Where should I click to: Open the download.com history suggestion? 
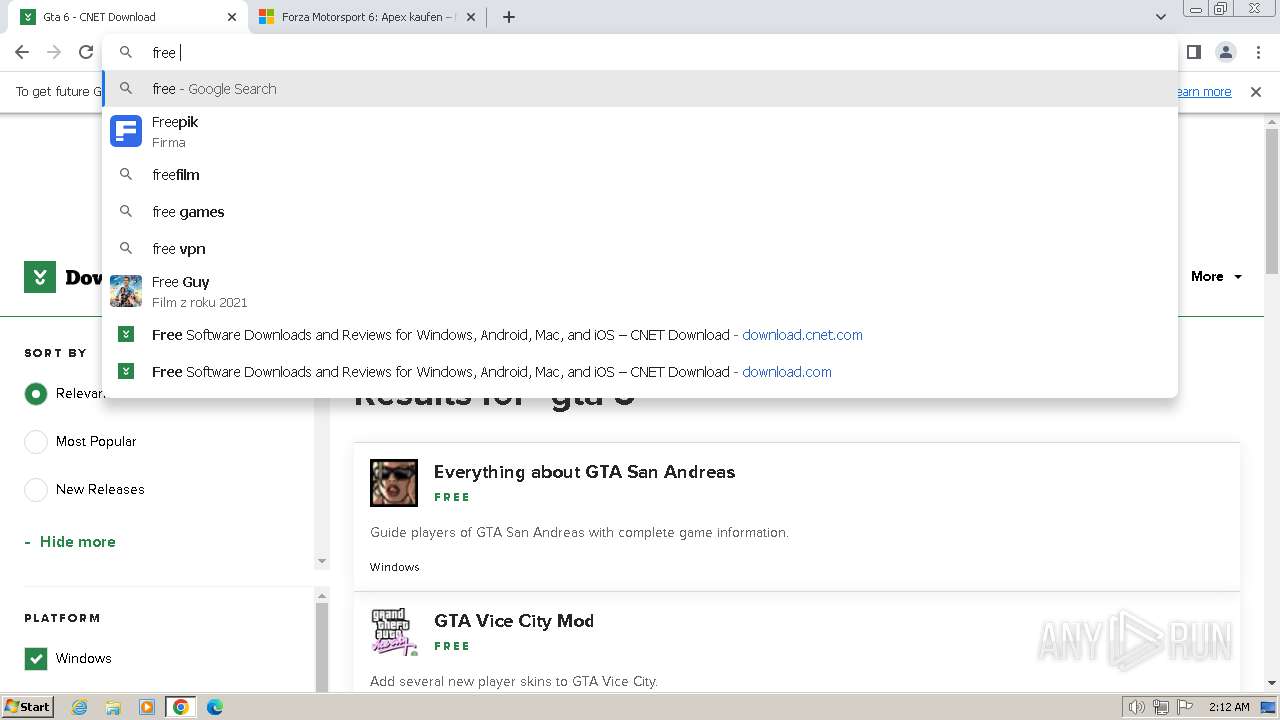point(640,372)
